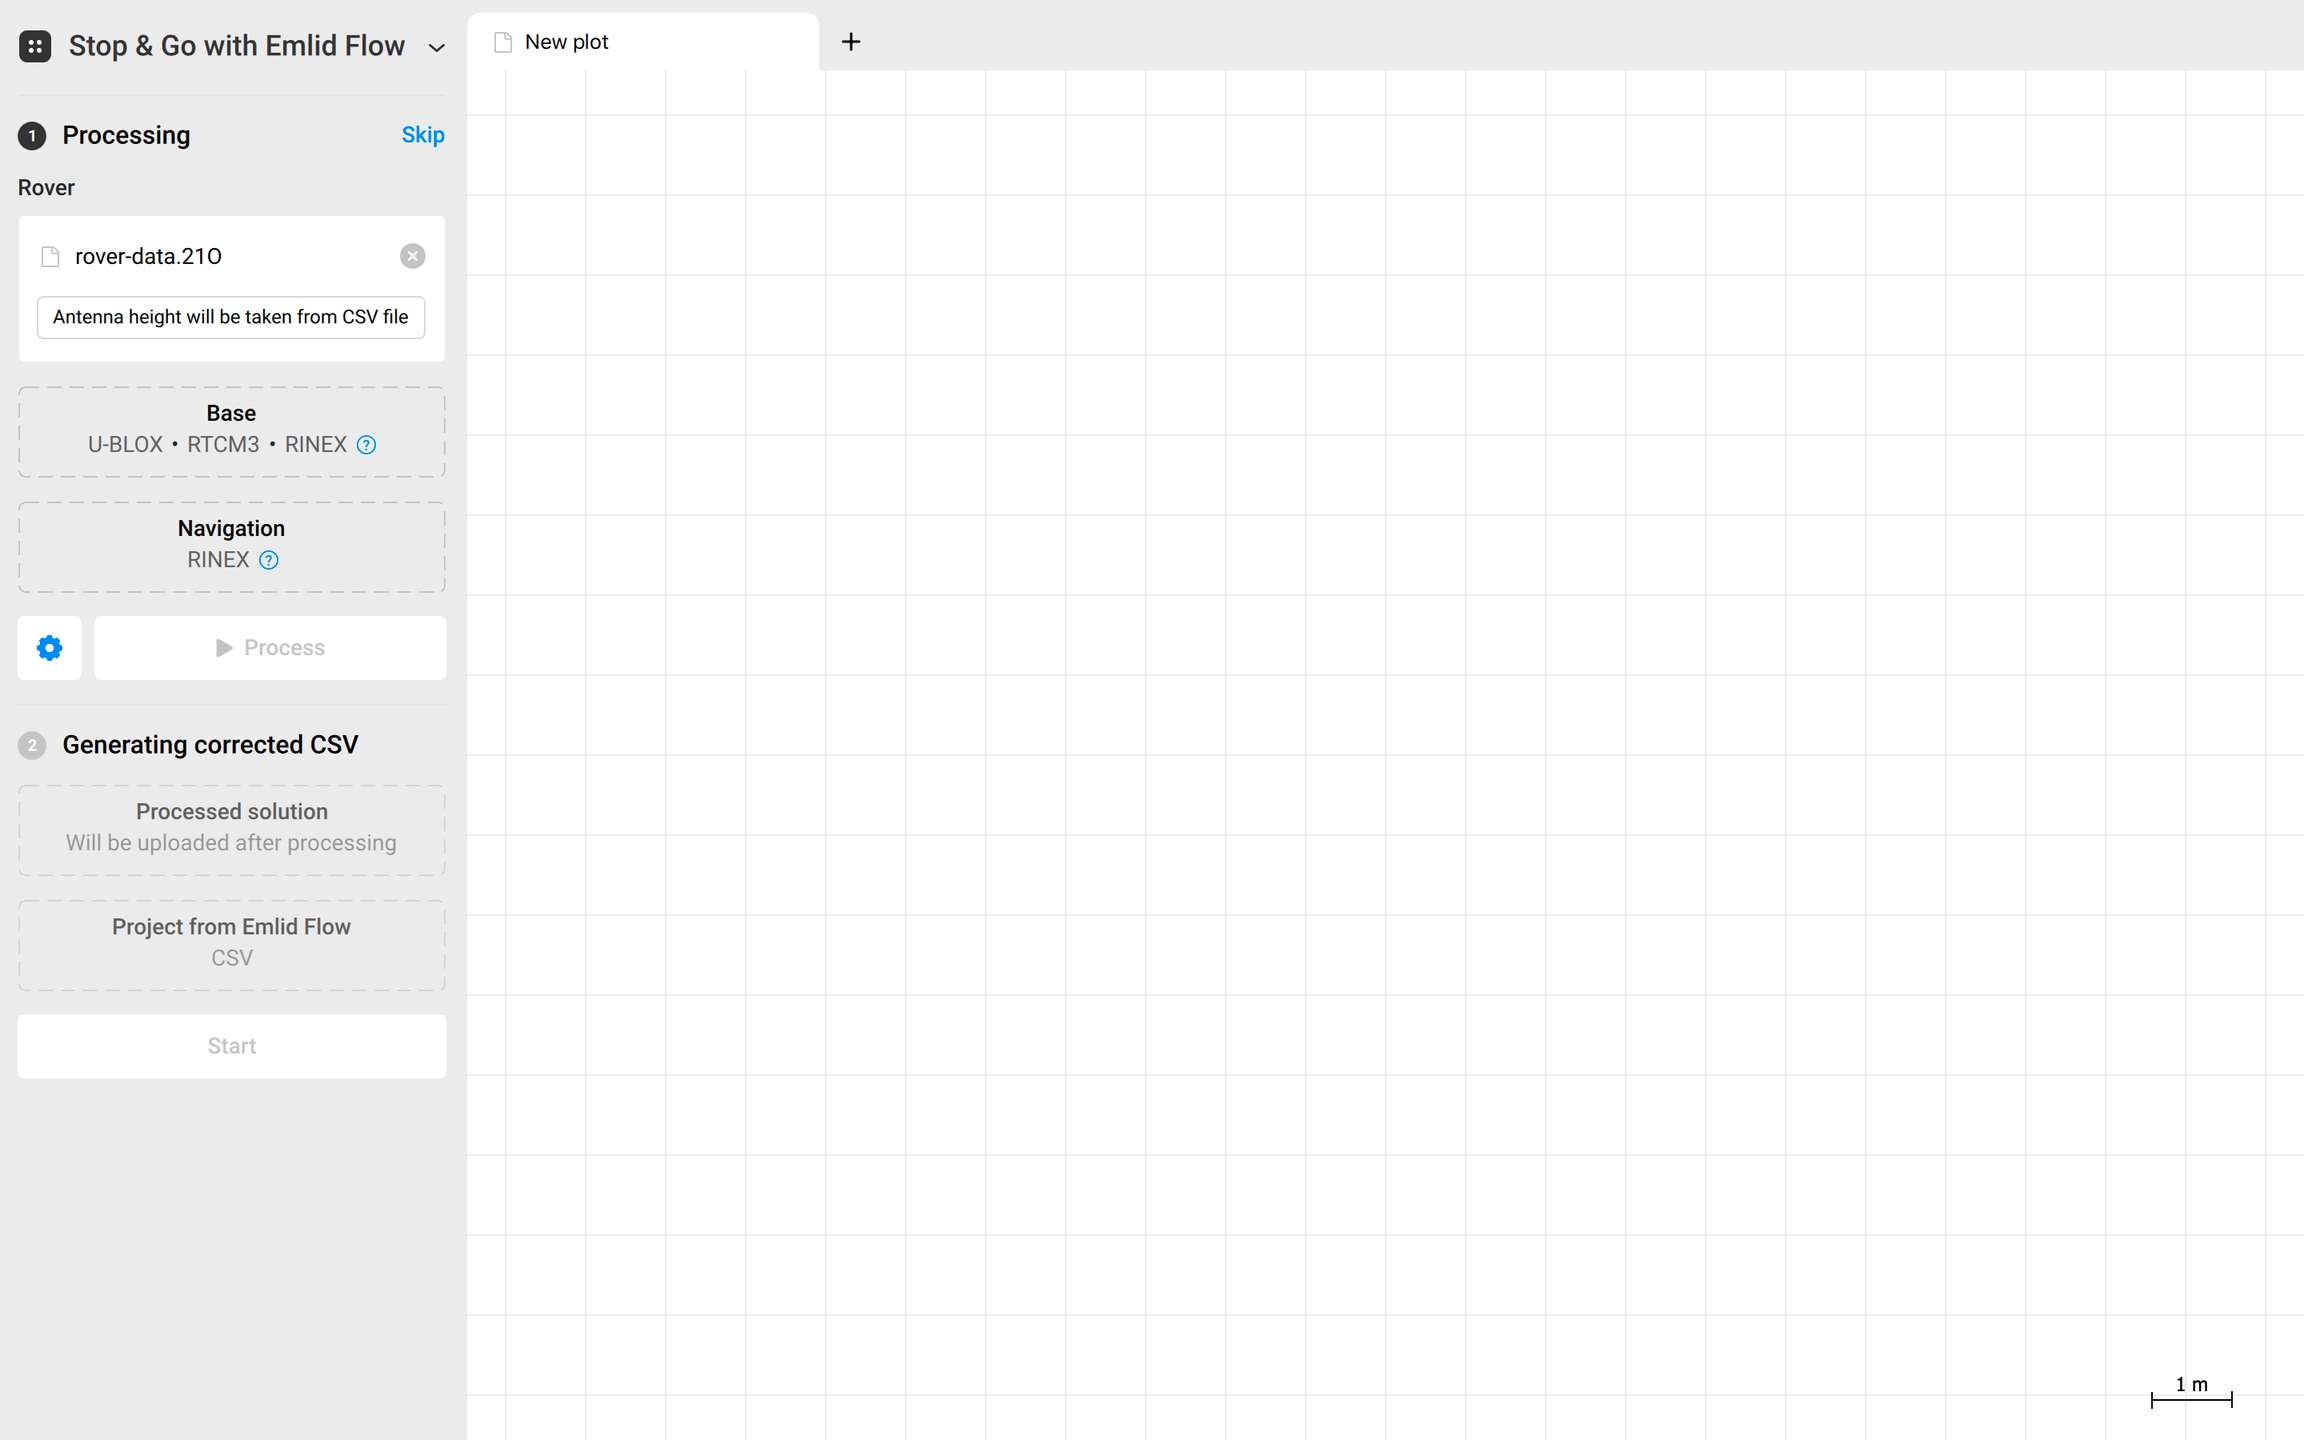The image size is (2304, 1440).
Task: Expand the Stop & Go workflow dropdown chevron
Action: pos(436,47)
